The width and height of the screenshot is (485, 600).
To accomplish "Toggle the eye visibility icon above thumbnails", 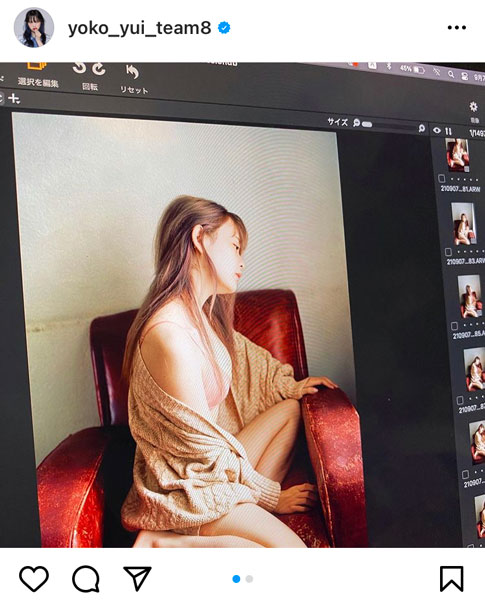I will click(x=437, y=130).
